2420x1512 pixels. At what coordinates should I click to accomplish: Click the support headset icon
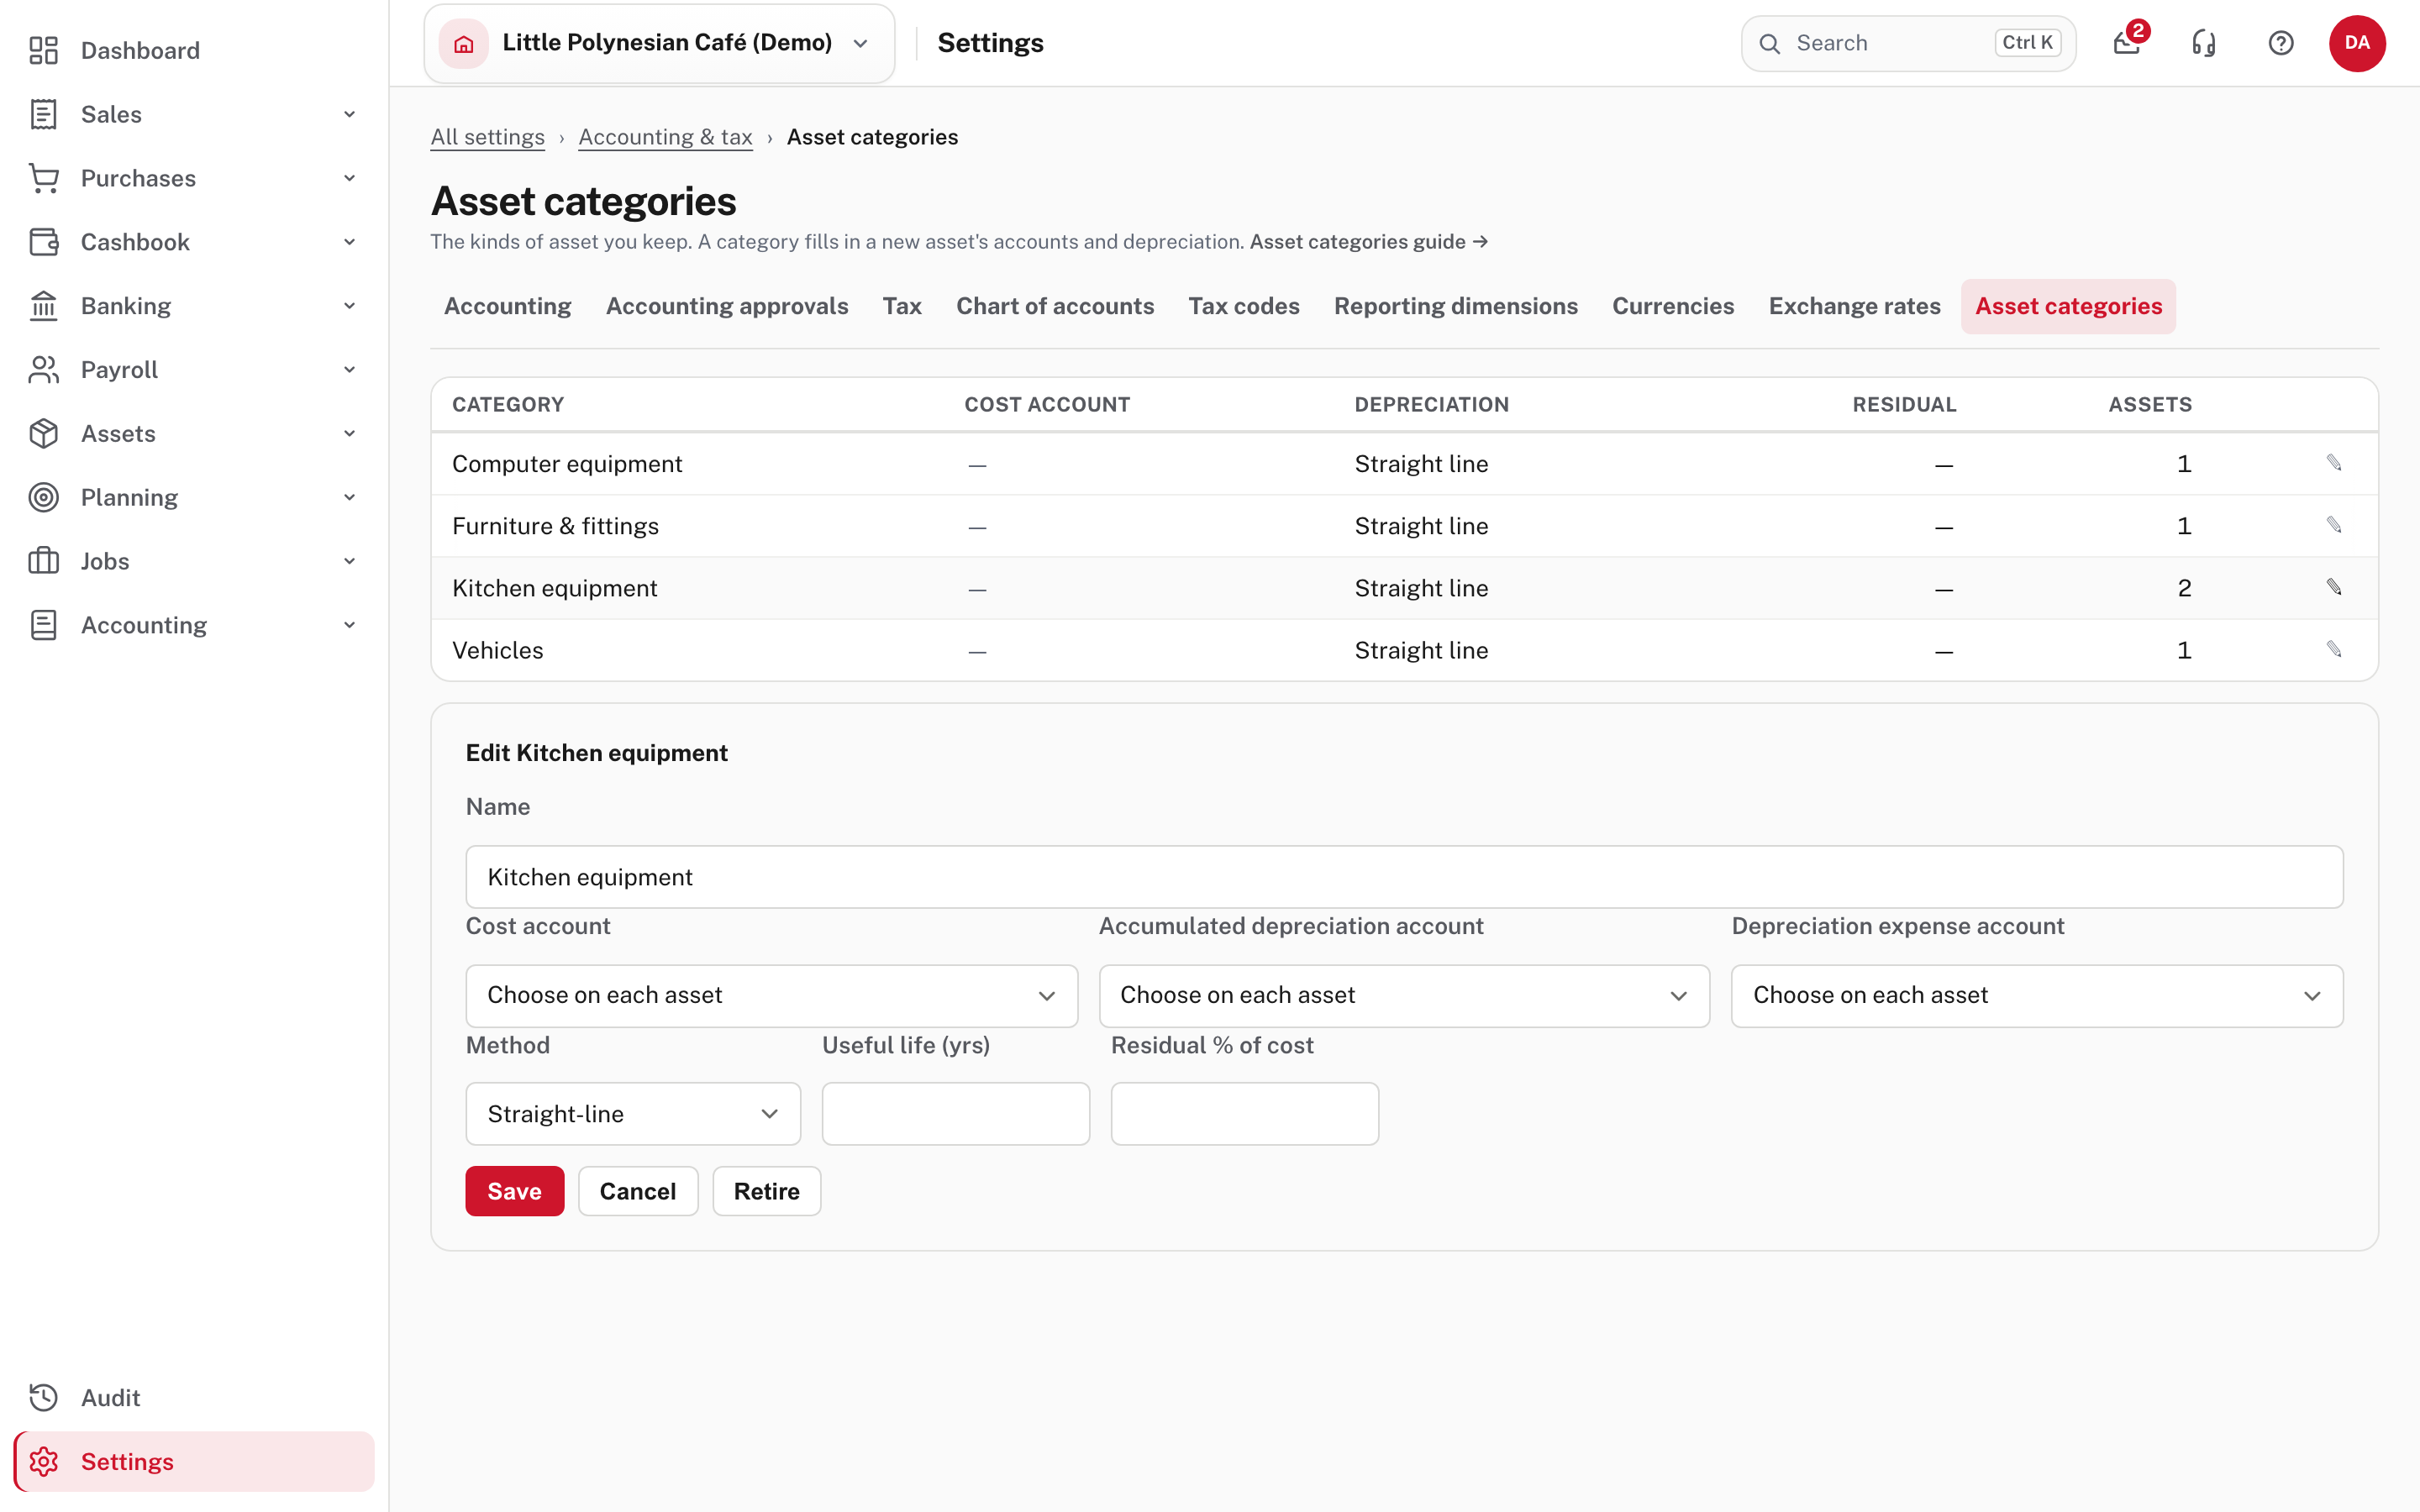click(2204, 43)
